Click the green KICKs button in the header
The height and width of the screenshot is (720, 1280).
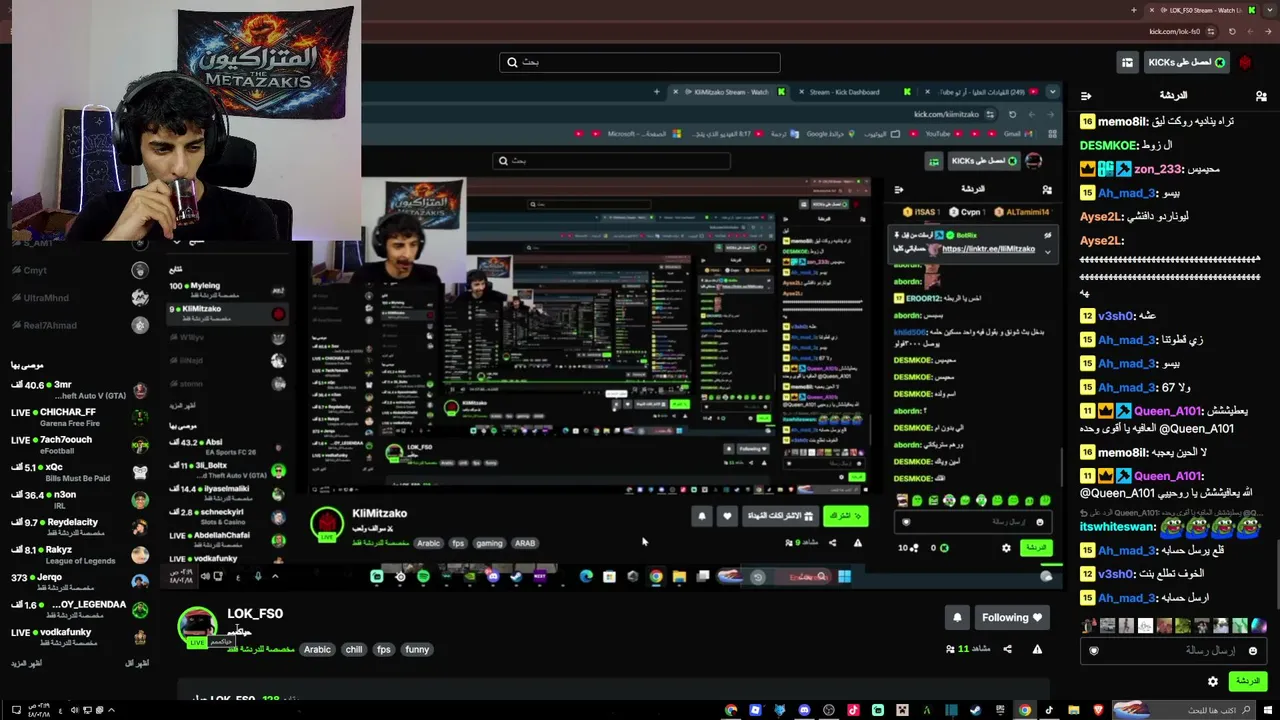1186,62
